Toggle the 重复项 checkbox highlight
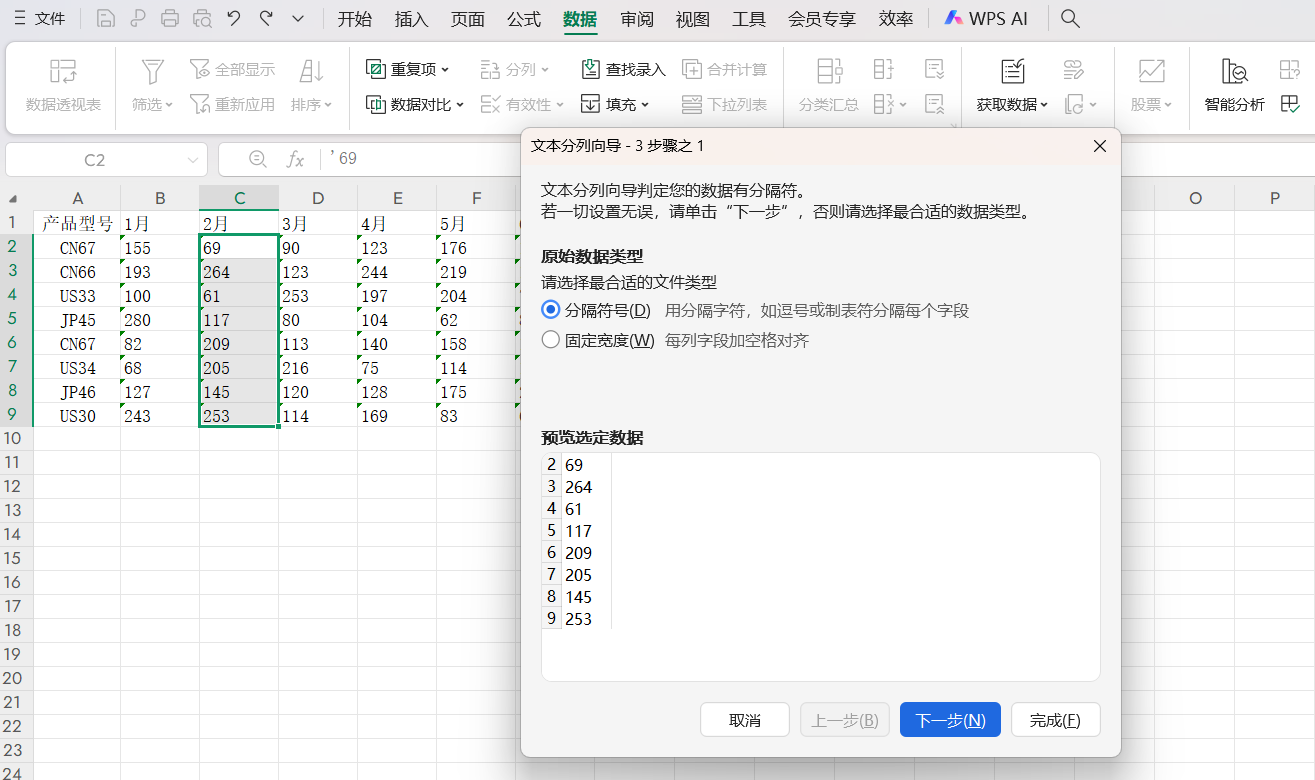 point(377,68)
